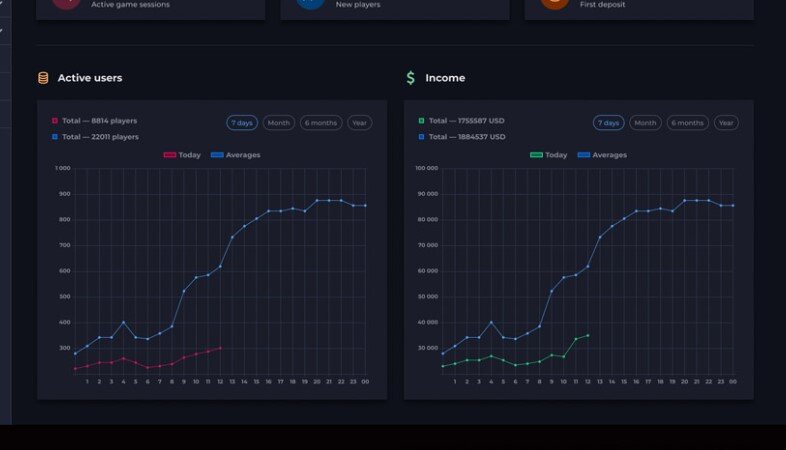This screenshot has height=450, width=786.
Task: Click the green Income dollar icon
Action: pyautogui.click(x=411, y=78)
